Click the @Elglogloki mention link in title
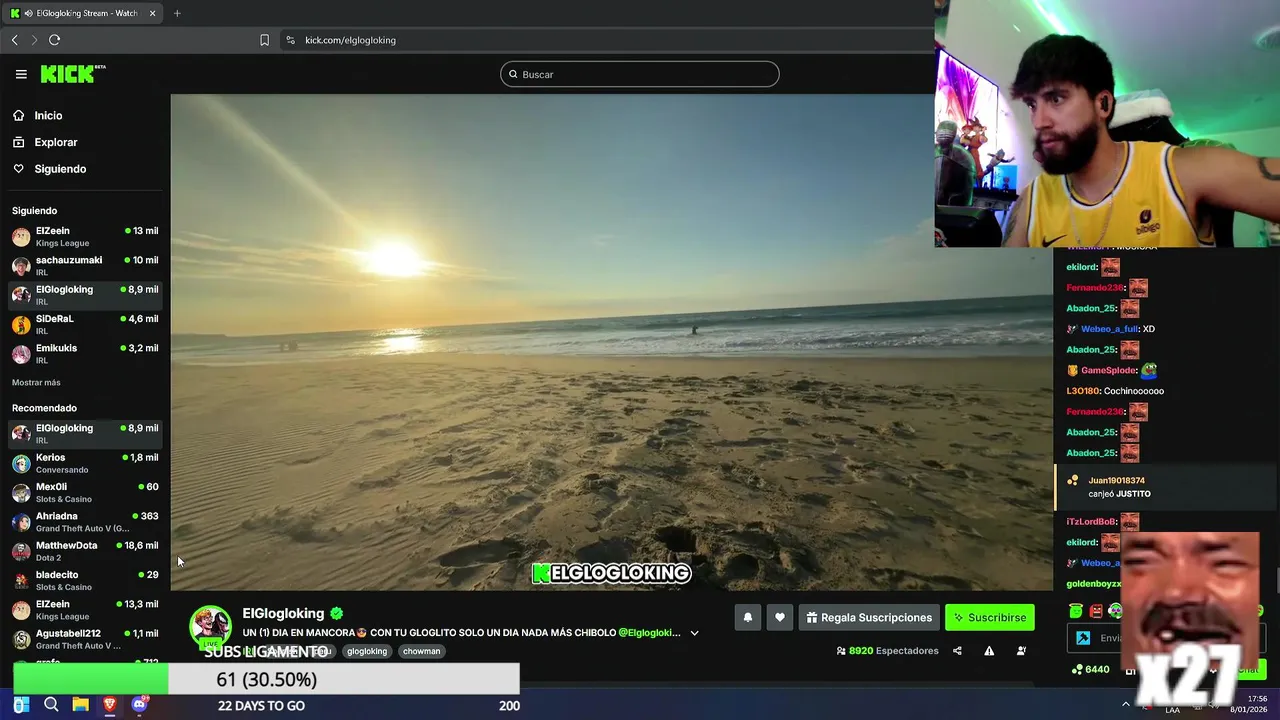Screen dimensions: 1280x720 (x=649, y=633)
